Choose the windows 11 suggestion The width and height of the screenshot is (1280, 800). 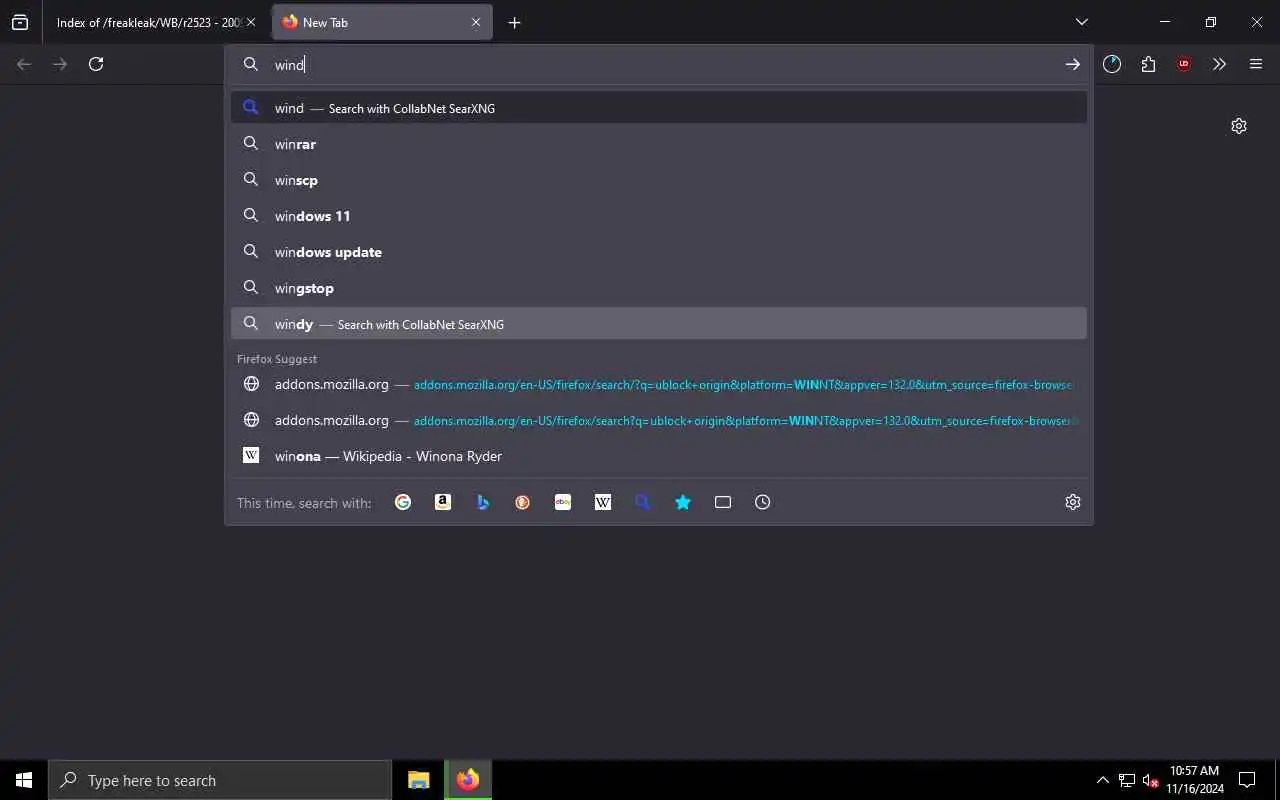coord(659,216)
